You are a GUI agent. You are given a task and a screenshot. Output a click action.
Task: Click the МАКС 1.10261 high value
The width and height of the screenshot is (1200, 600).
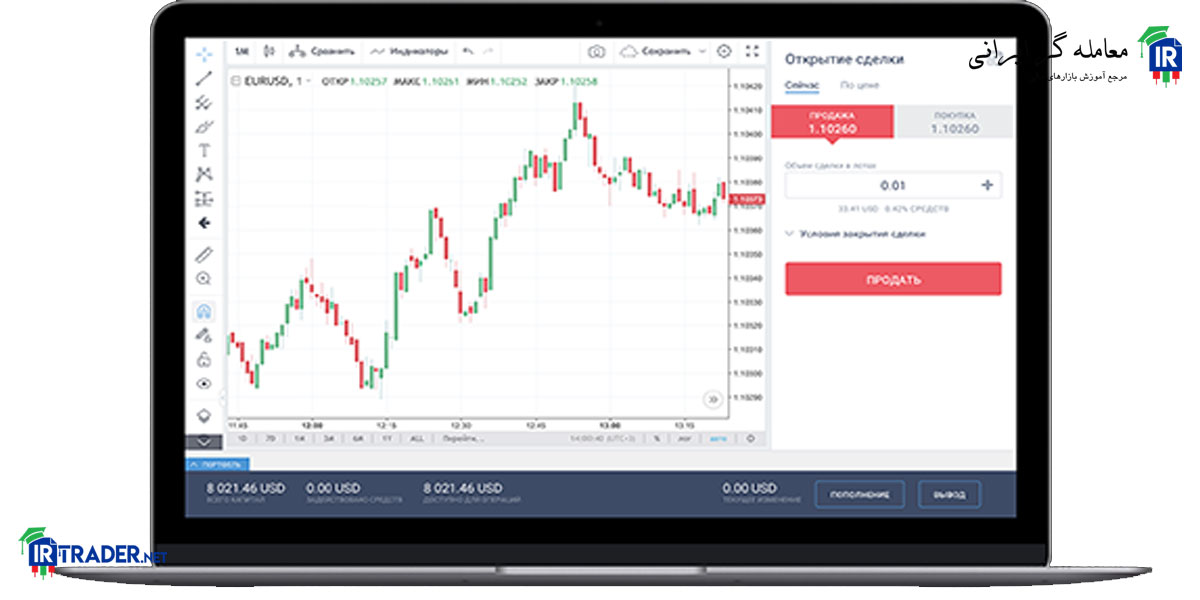point(426,81)
